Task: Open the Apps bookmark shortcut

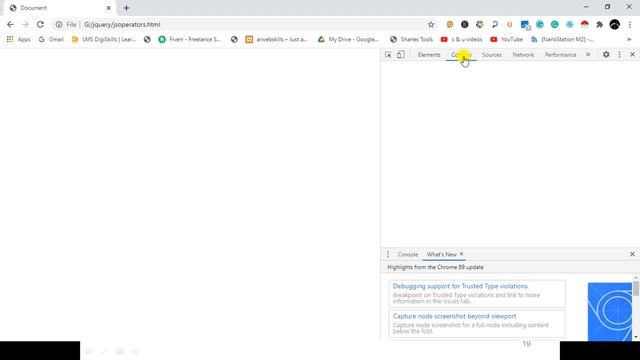Action: [x=18, y=39]
